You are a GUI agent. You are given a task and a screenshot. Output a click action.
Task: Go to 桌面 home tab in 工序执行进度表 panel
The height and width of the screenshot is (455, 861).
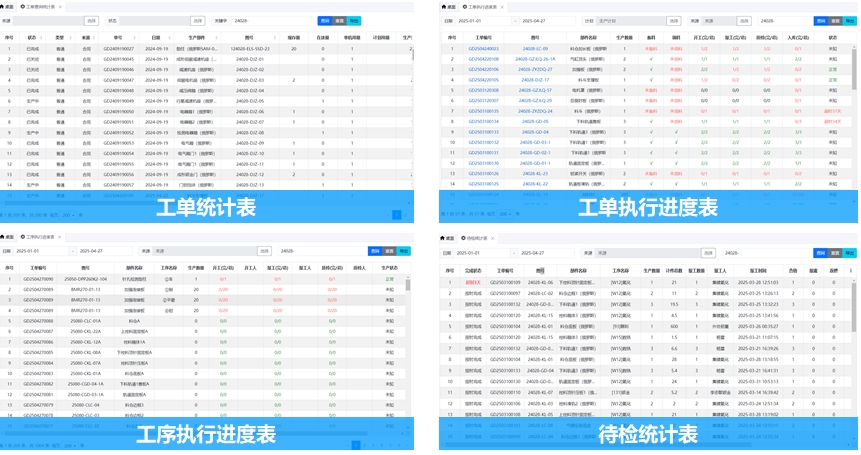[x=7, y=237]
